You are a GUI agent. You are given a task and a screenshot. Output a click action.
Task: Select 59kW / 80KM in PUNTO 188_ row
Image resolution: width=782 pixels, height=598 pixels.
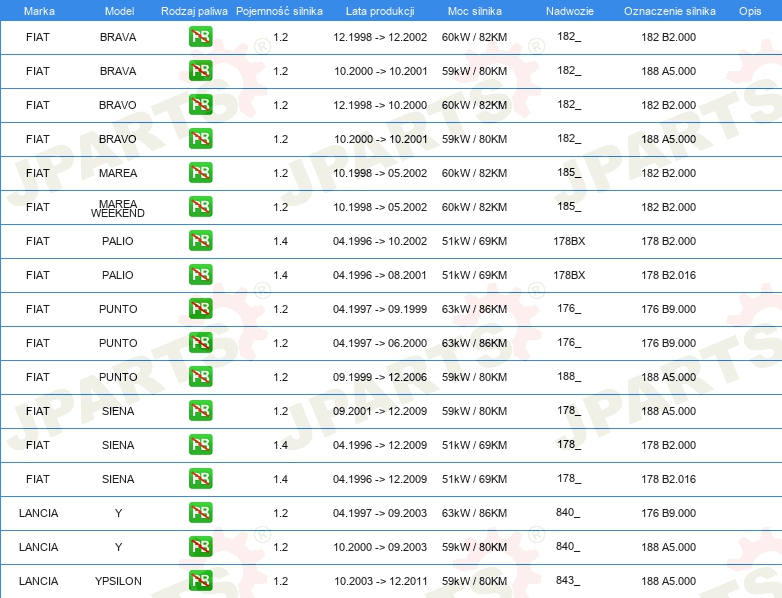click(474, 377)
